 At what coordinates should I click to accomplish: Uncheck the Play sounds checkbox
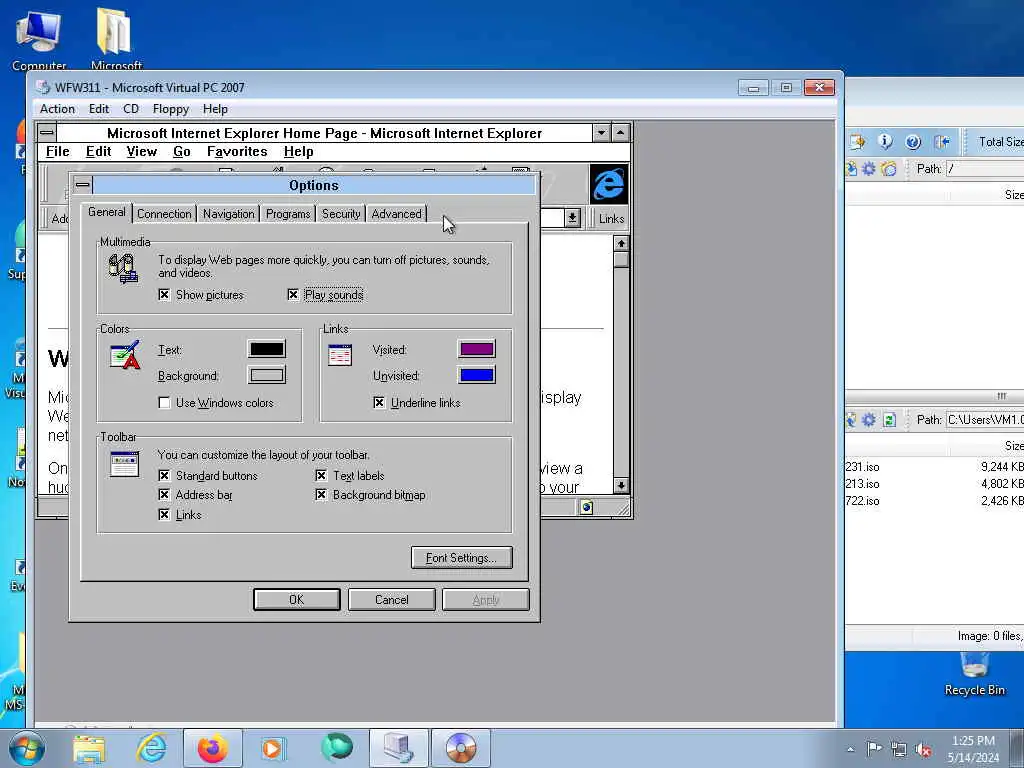(293, 295)
